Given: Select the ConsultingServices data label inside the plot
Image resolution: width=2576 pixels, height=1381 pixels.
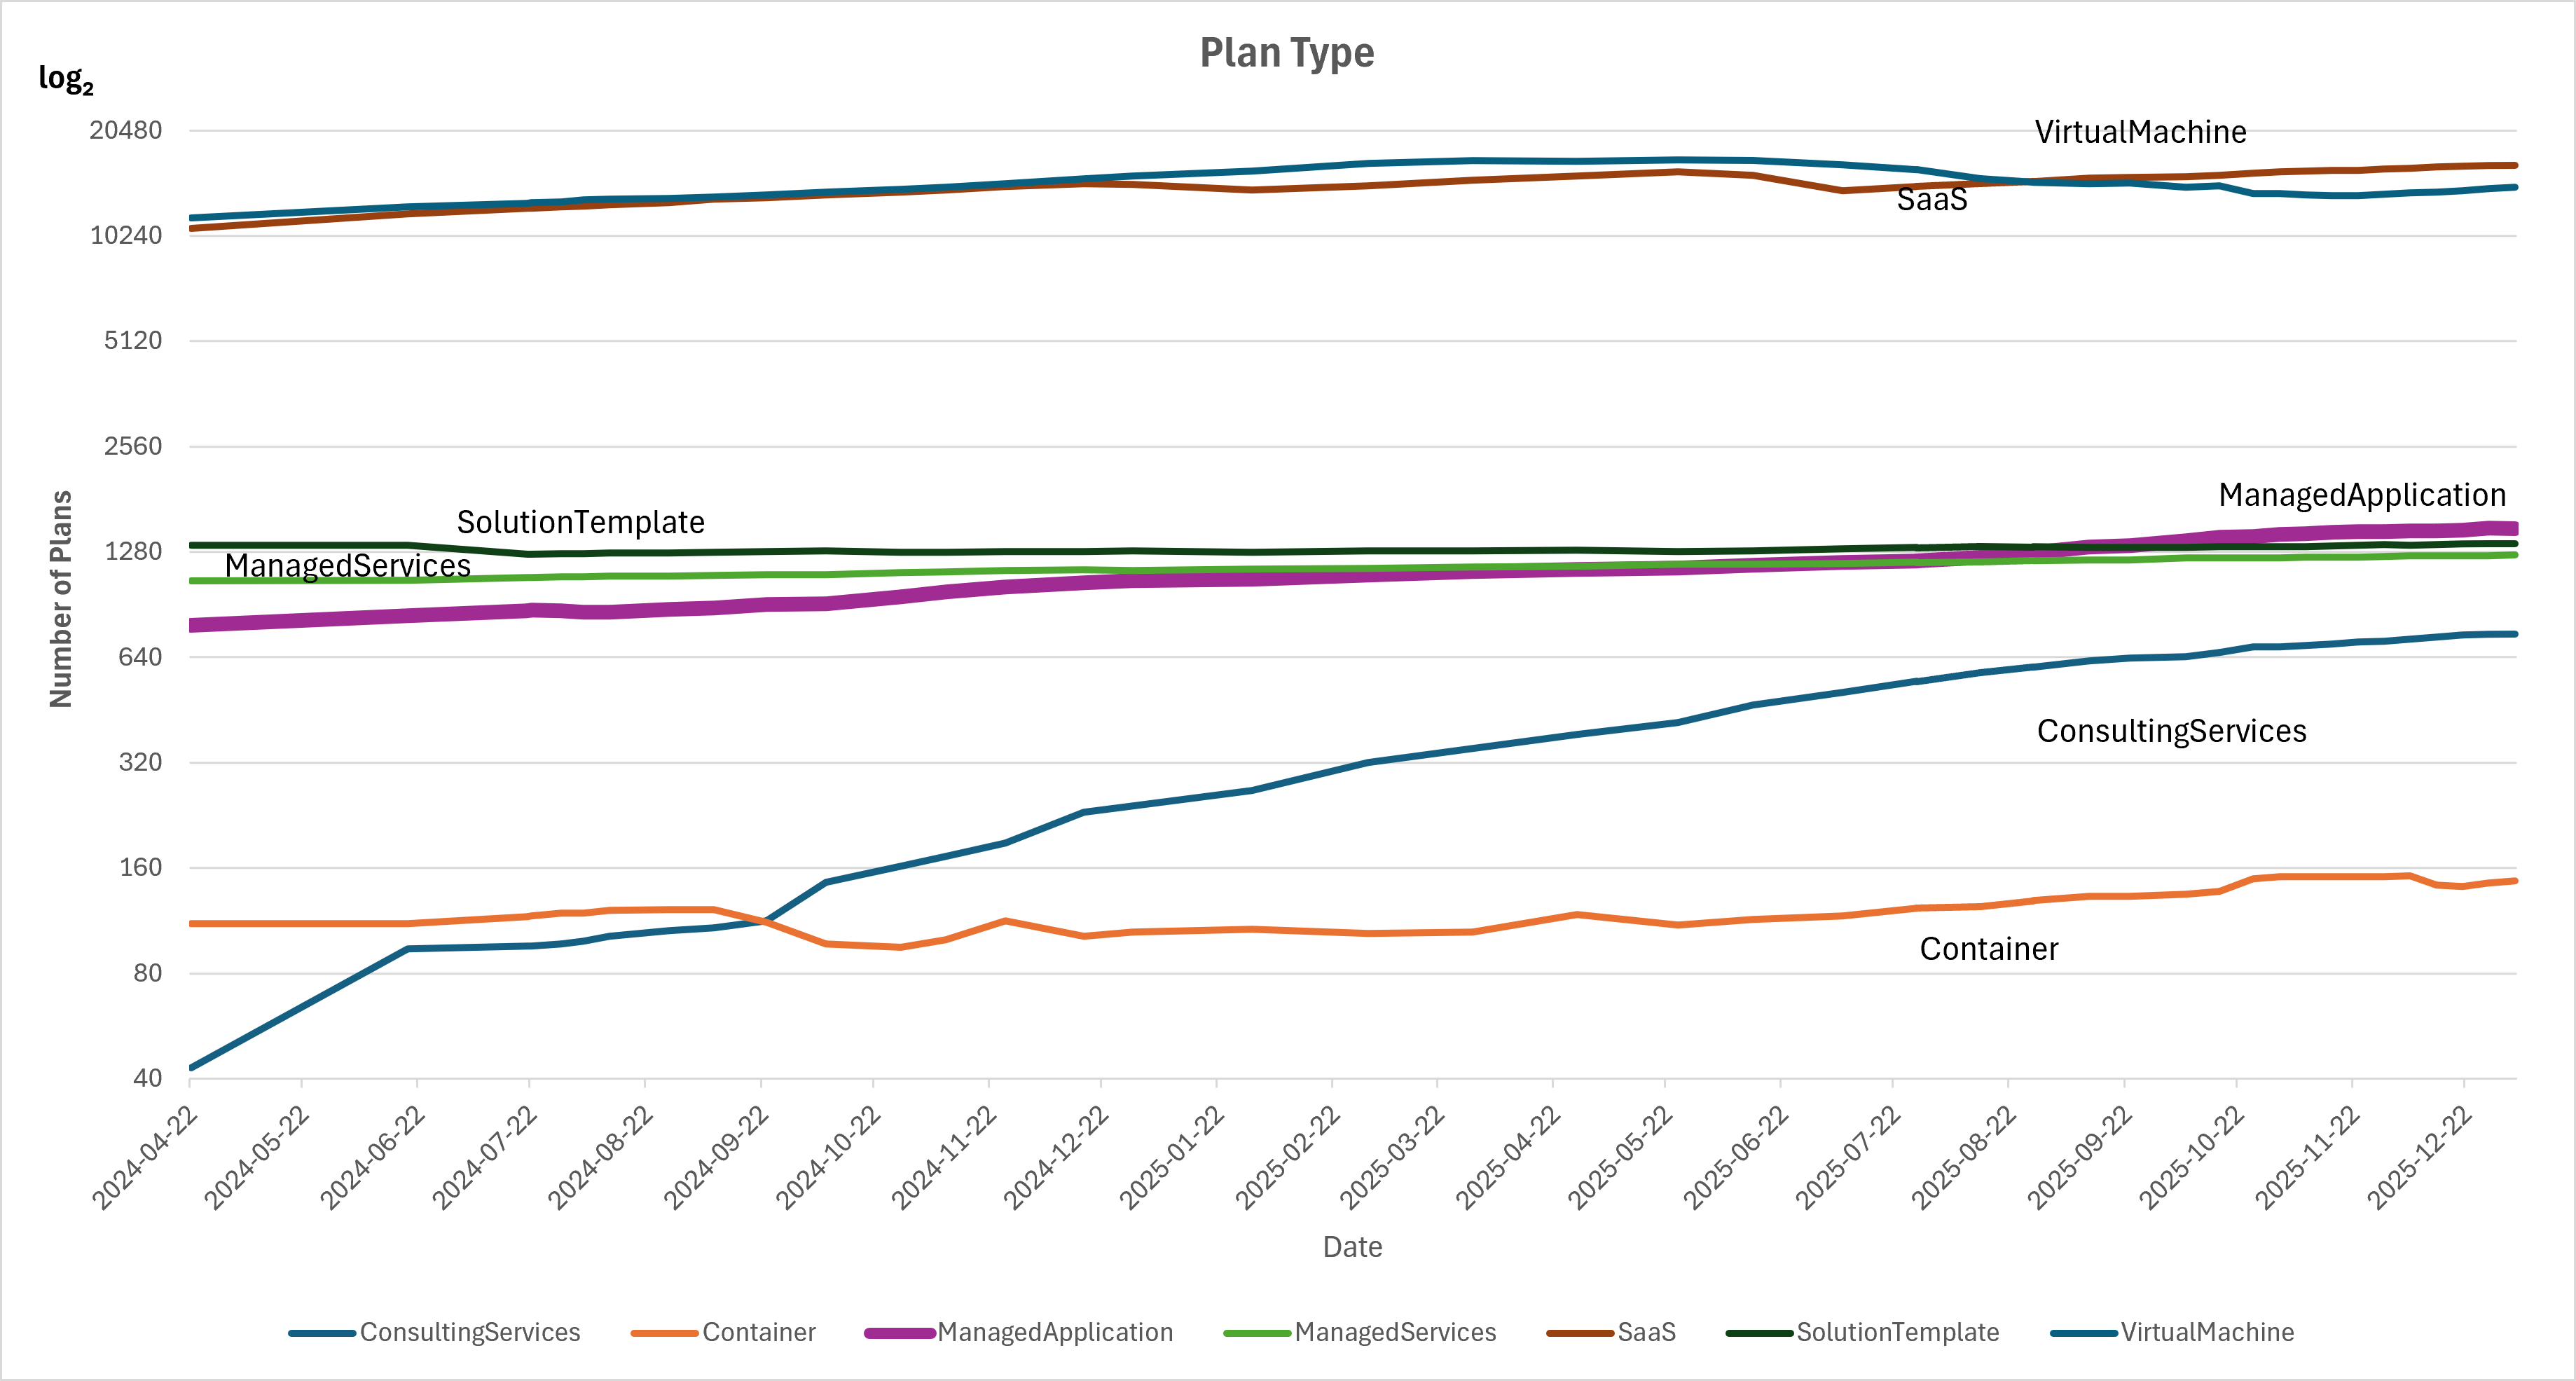Looking at the screenshot, I should [x=2171, y=731].
